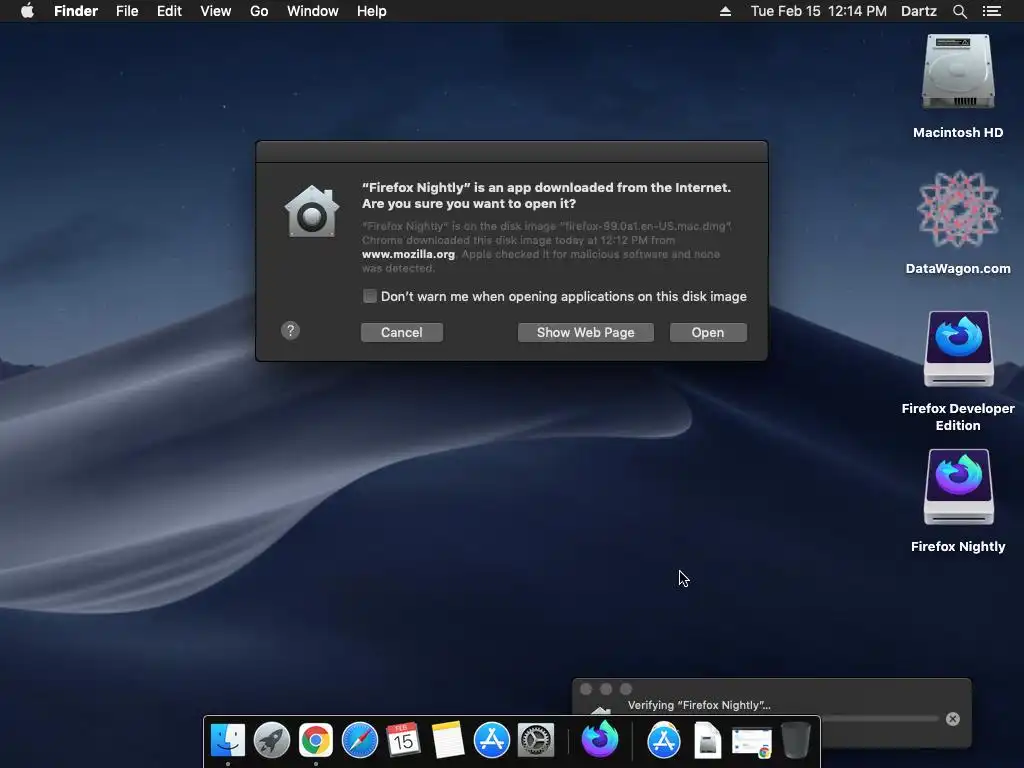Image resolution: width=1024 pixels, height=768 pixels.
Task: Open App Store icon beside Notes
Action: (x=492, y=741)
